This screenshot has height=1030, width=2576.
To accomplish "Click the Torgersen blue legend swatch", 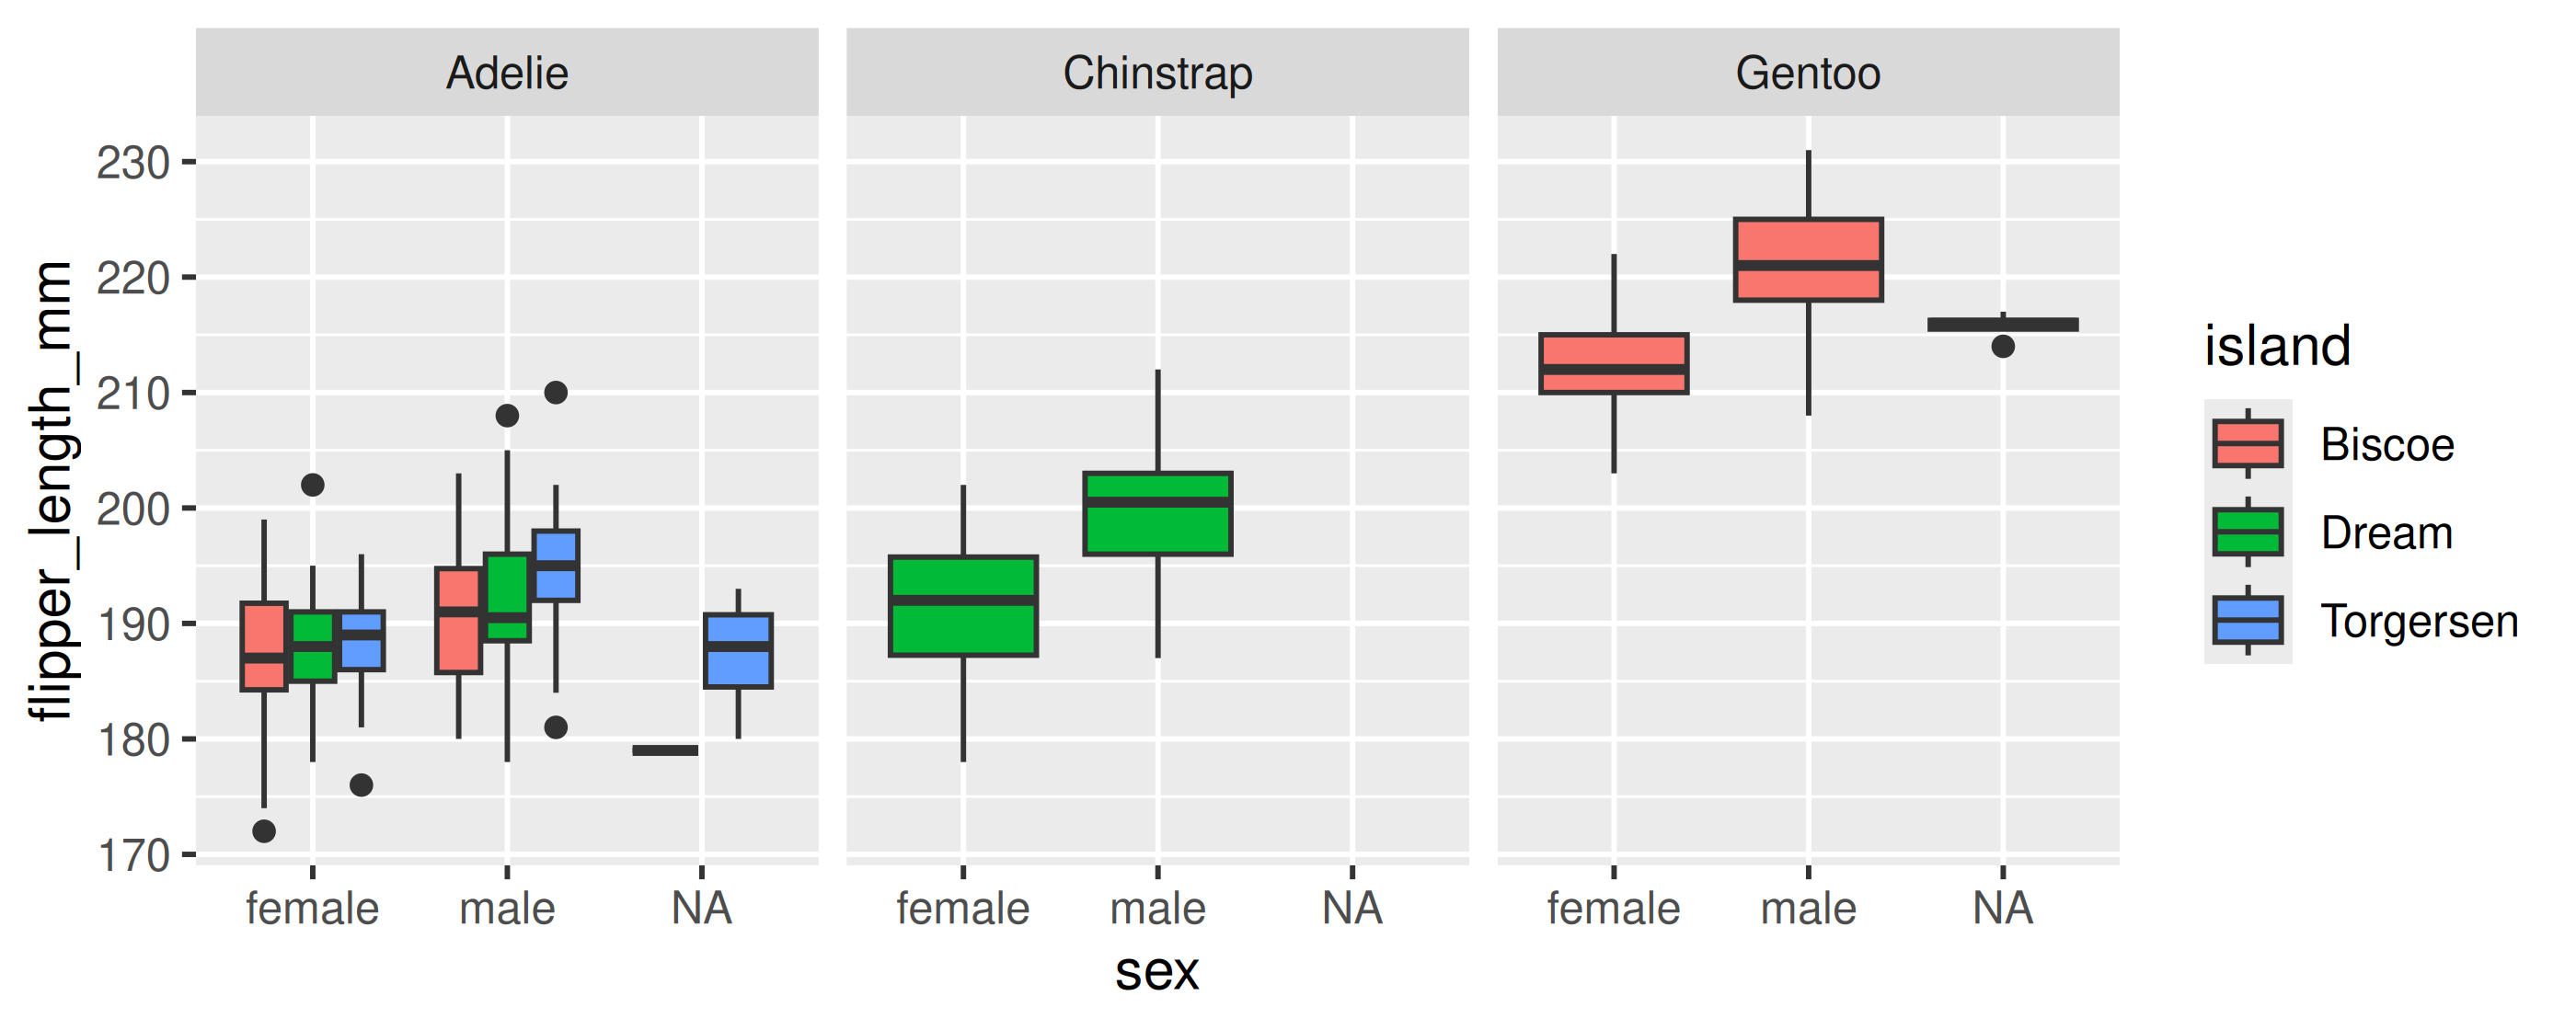I will 2247,620.
